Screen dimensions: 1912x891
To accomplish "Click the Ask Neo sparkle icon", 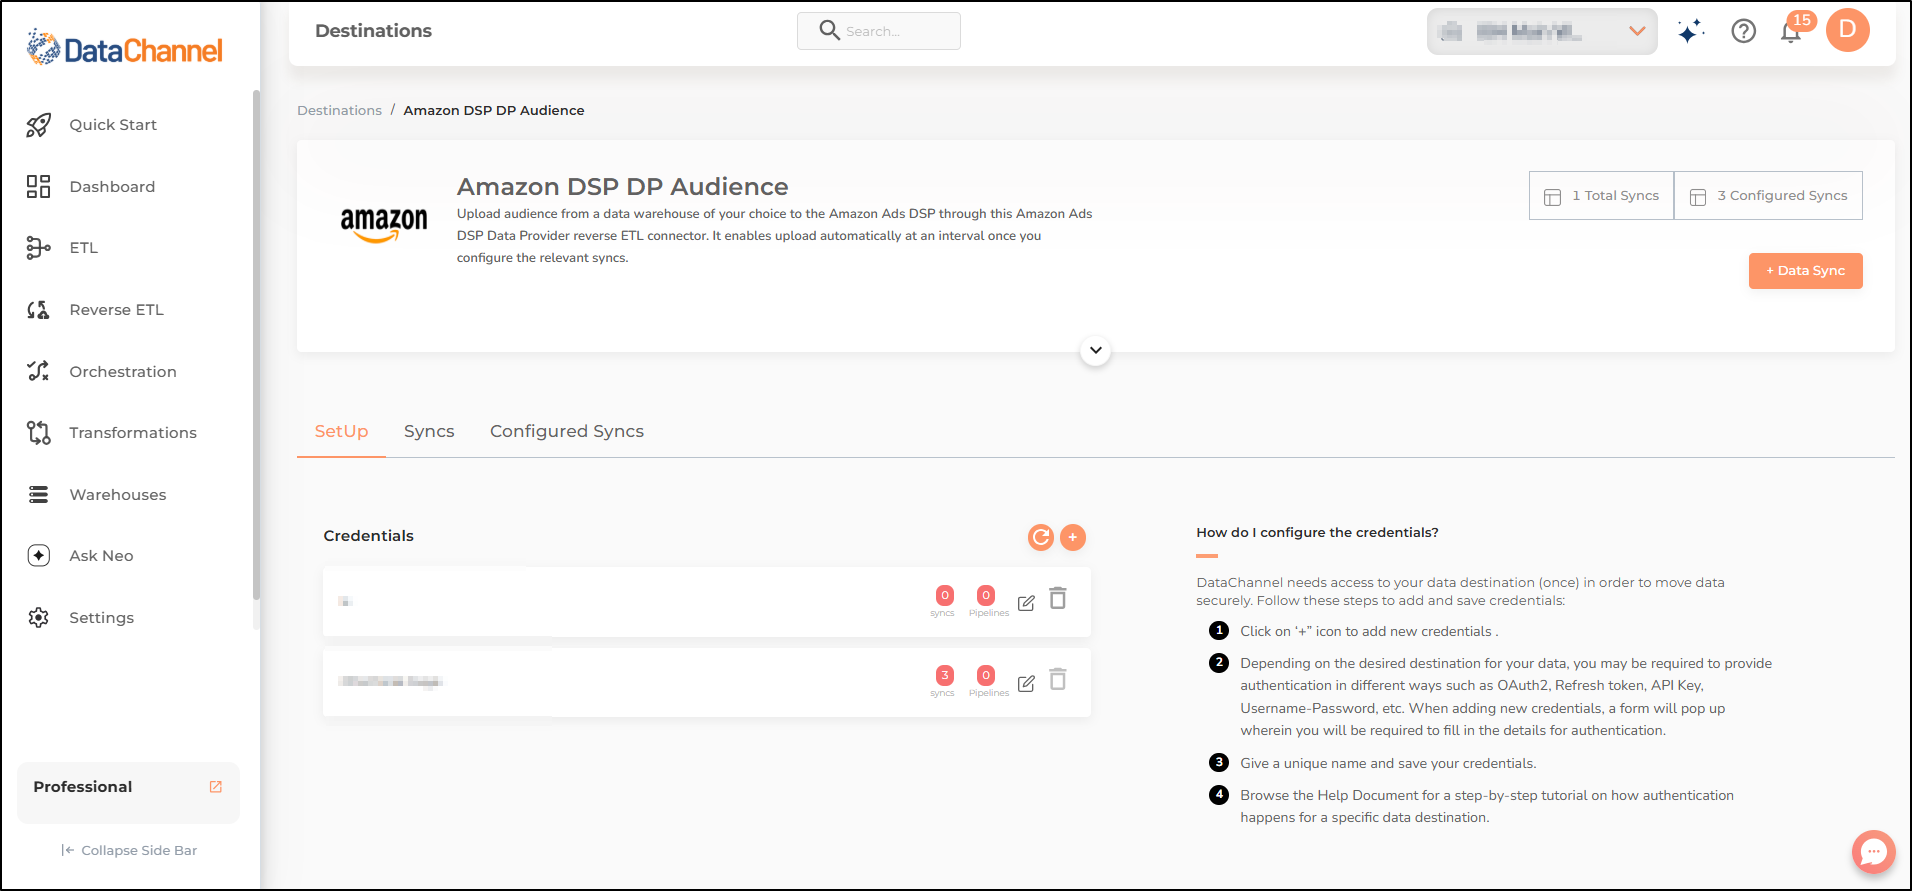I will [x=38, y=556].
